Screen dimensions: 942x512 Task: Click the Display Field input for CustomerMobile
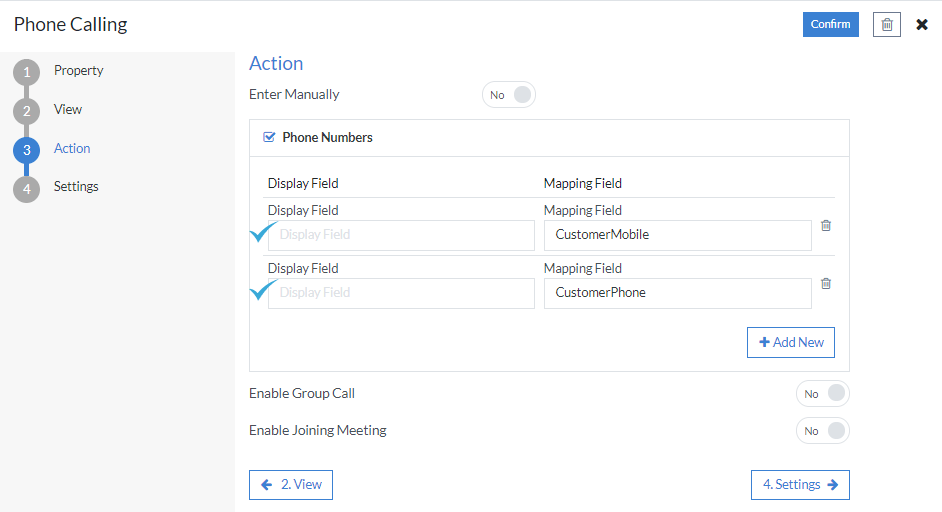(x=402, y=235)
